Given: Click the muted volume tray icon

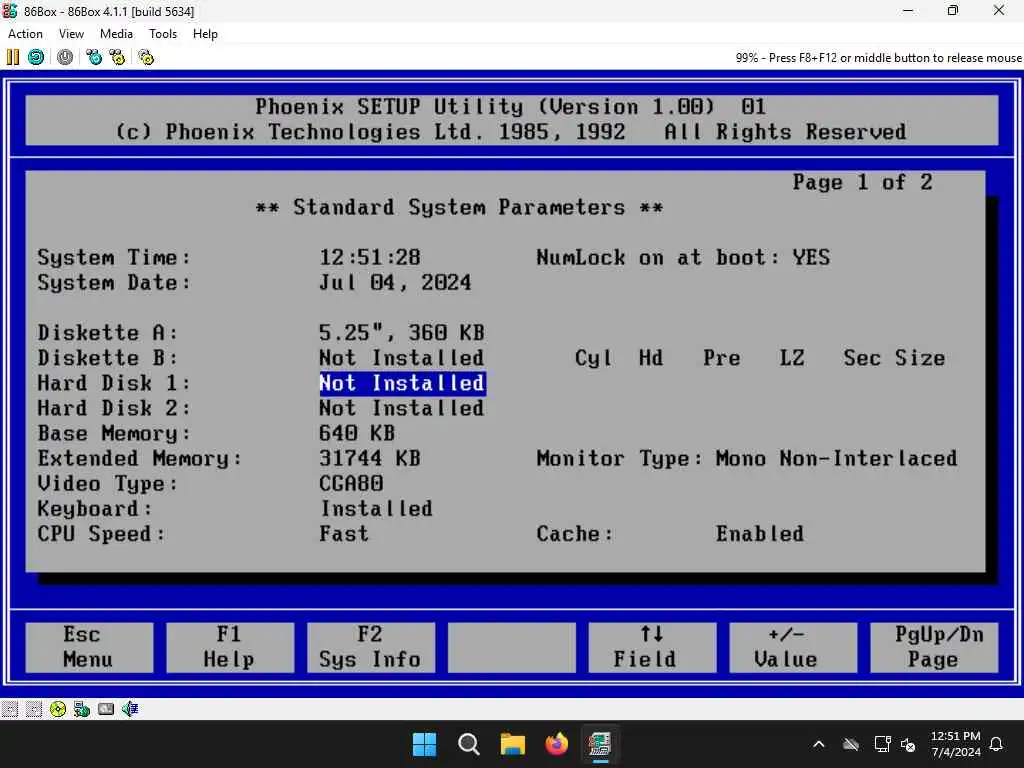Looking at the screenshot, I should click(908, 744).
